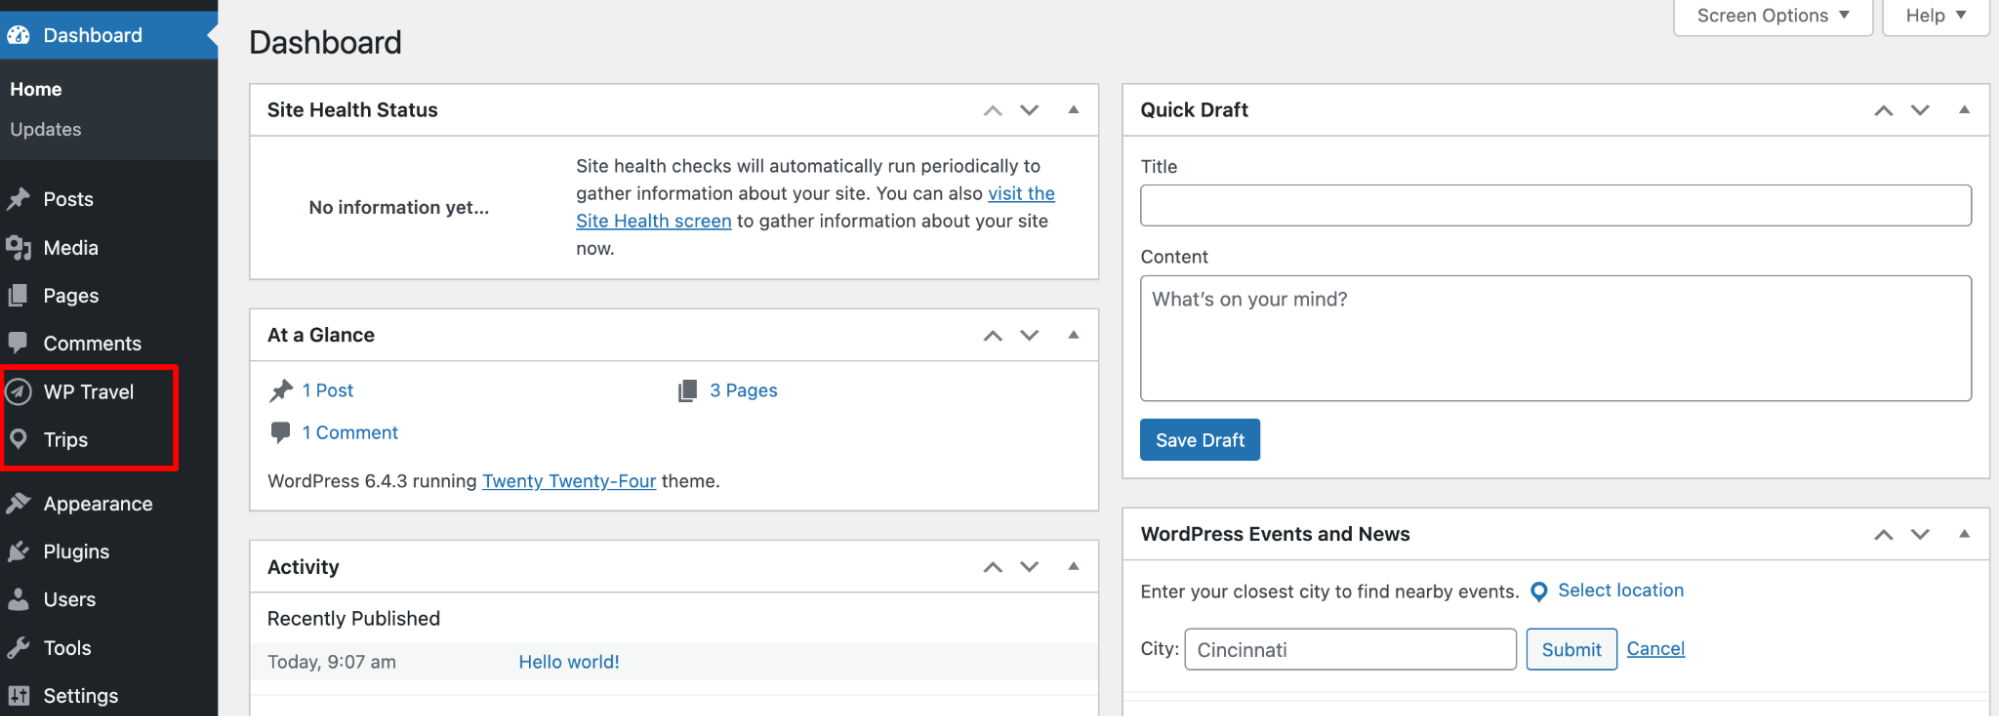Click the Quick Draft Title field

[x=1555, y=205]
